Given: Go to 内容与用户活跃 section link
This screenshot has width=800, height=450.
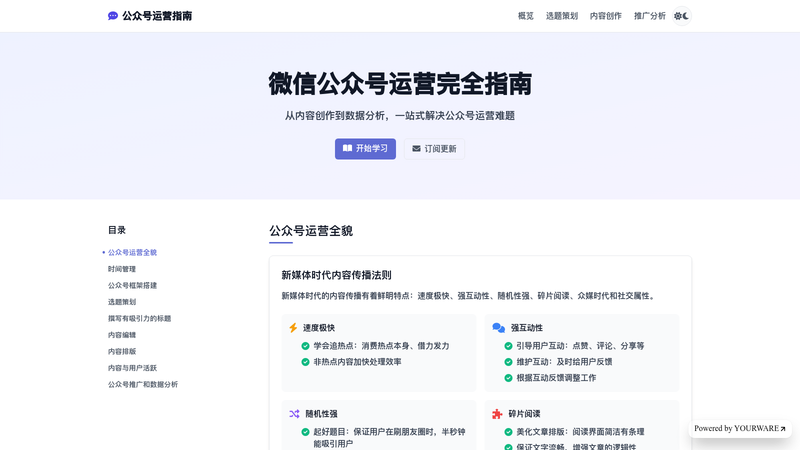Looking at the screenshot, I should pyautogui.click(x=132, y=368).
